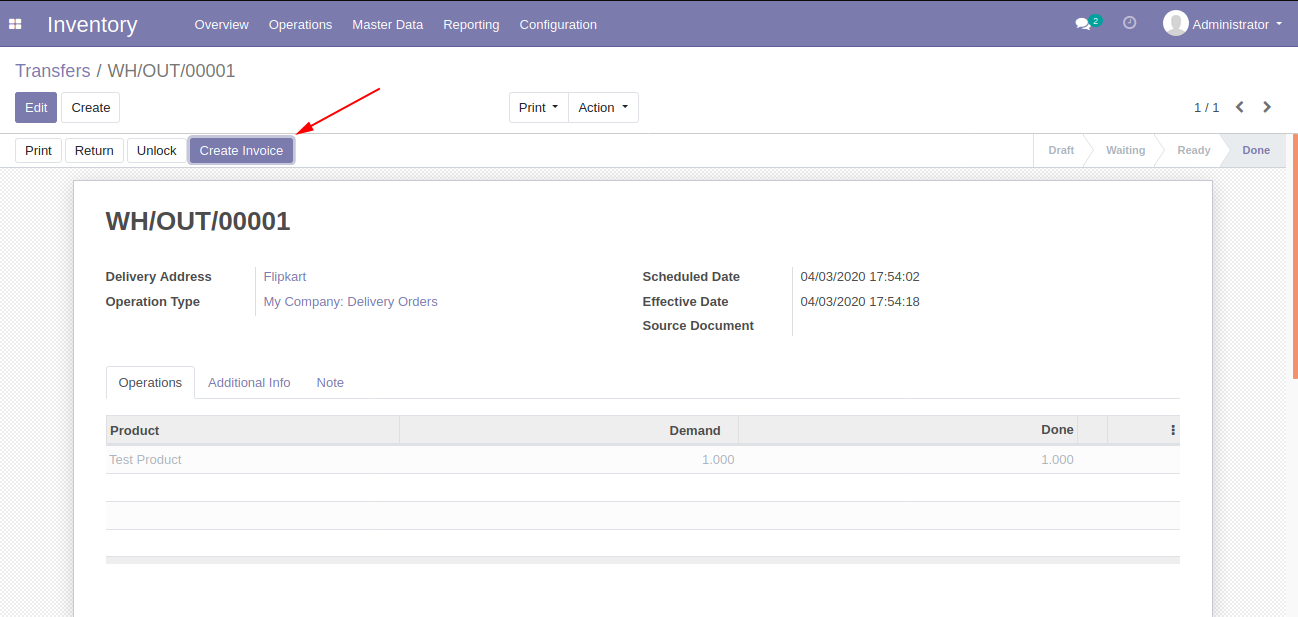Go to previous record arrow

point(1240,107)
